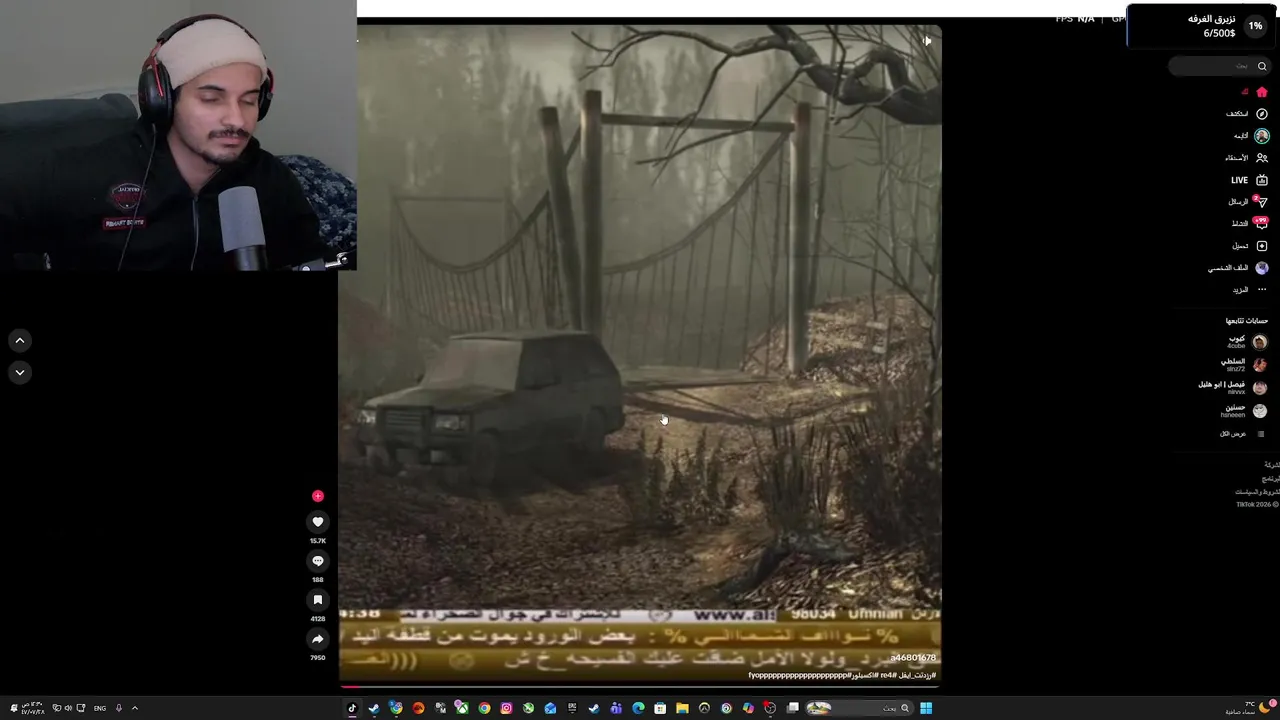Click the video progress bar at the bottom
The image size is (1280, 720).
tap(640, 686)
